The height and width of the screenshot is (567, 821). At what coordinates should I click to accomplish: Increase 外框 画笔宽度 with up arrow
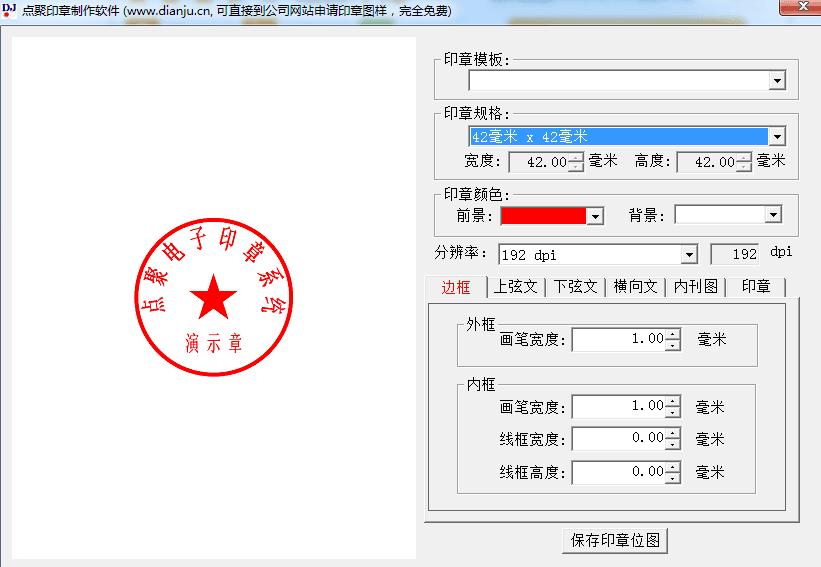(x=673, y=335)
